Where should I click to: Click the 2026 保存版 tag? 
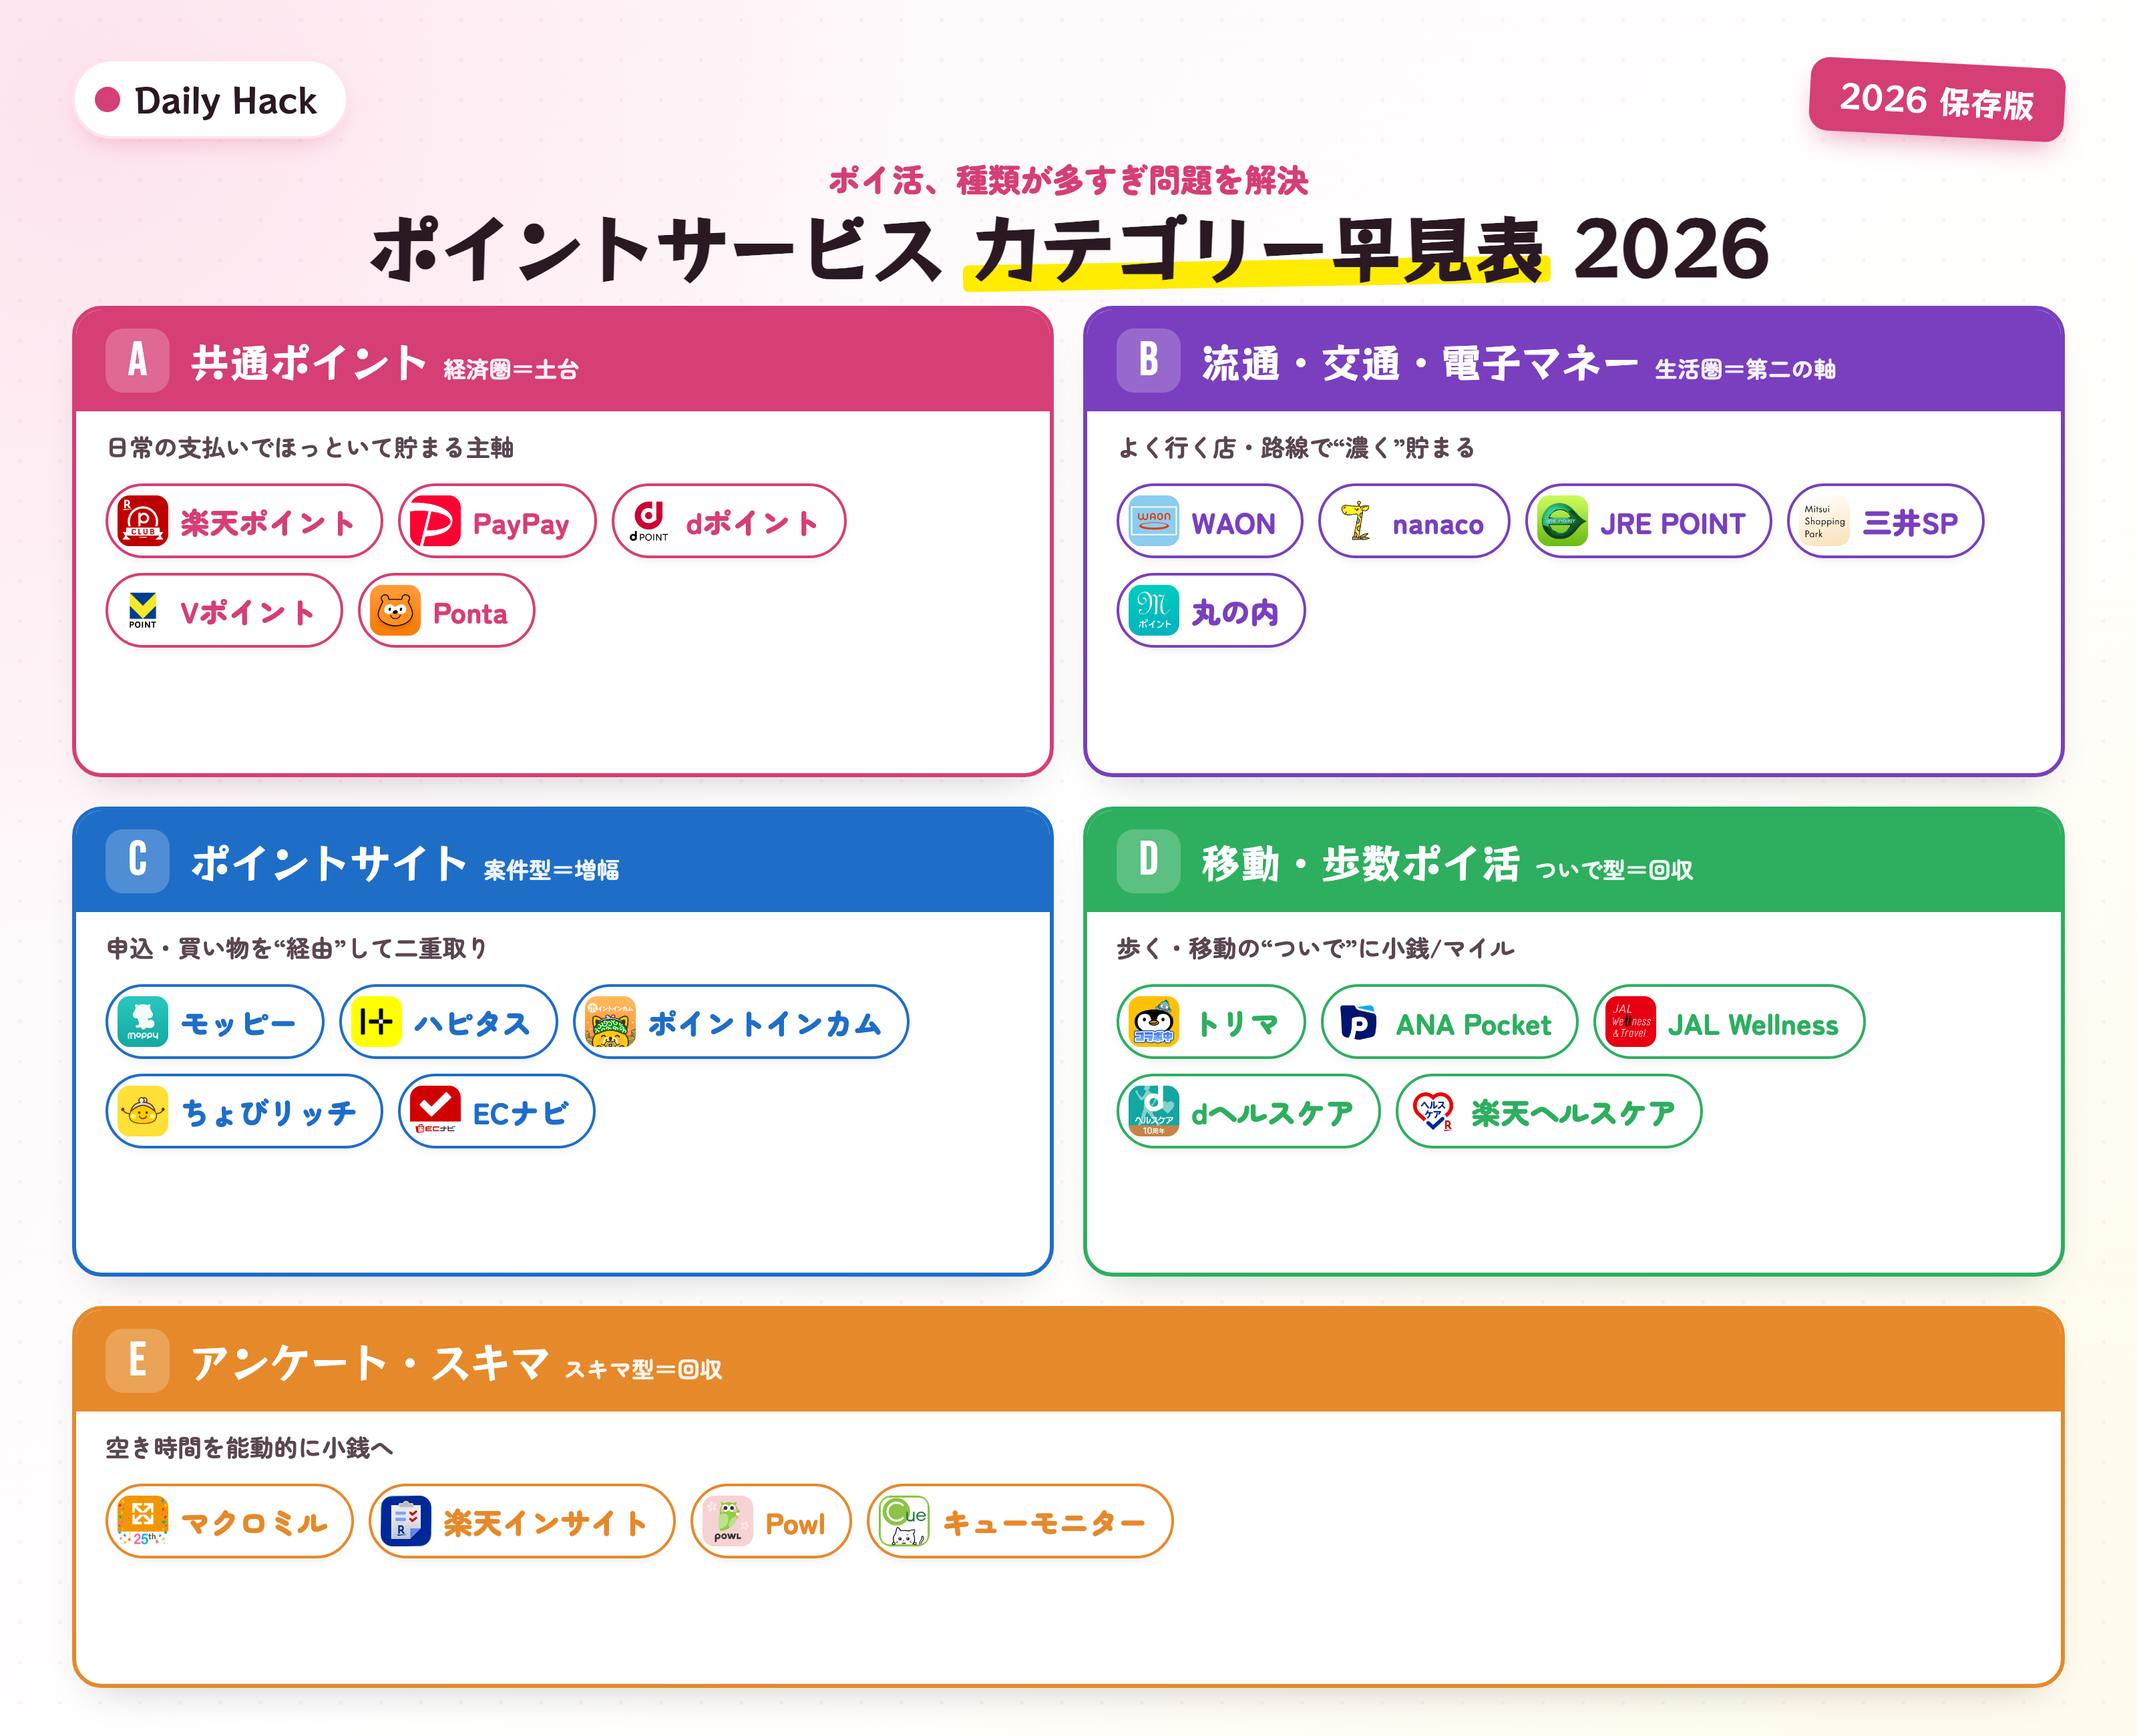coord(1937,100)
